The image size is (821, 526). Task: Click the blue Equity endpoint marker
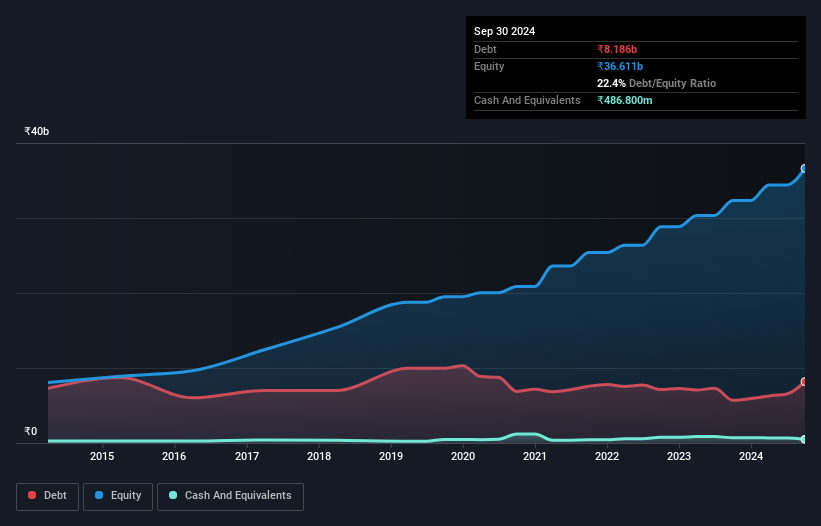coord(804,169)
